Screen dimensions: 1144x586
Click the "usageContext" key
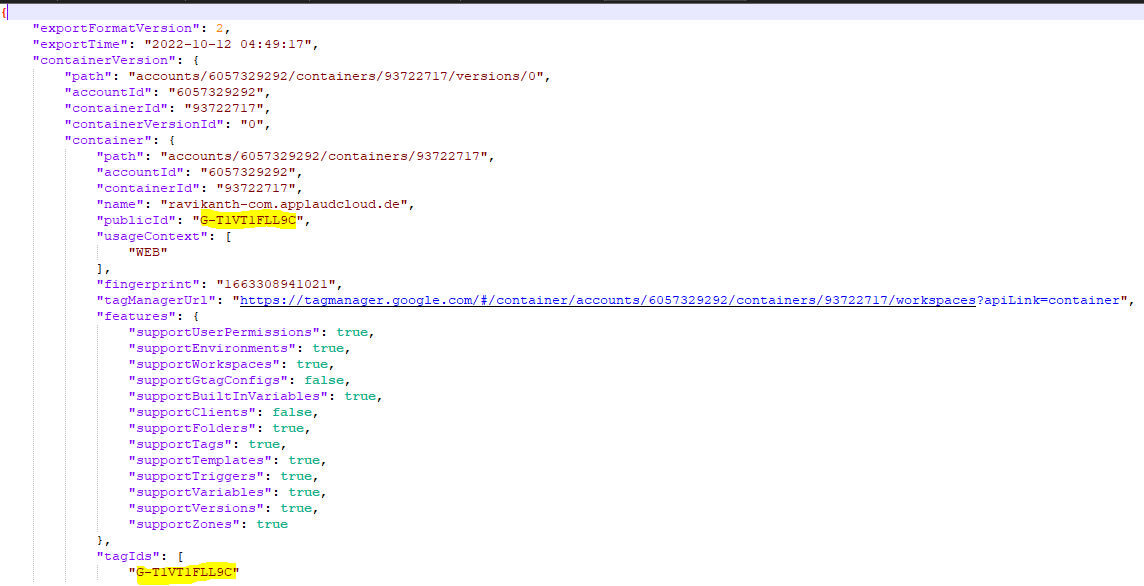pos(151,236)
